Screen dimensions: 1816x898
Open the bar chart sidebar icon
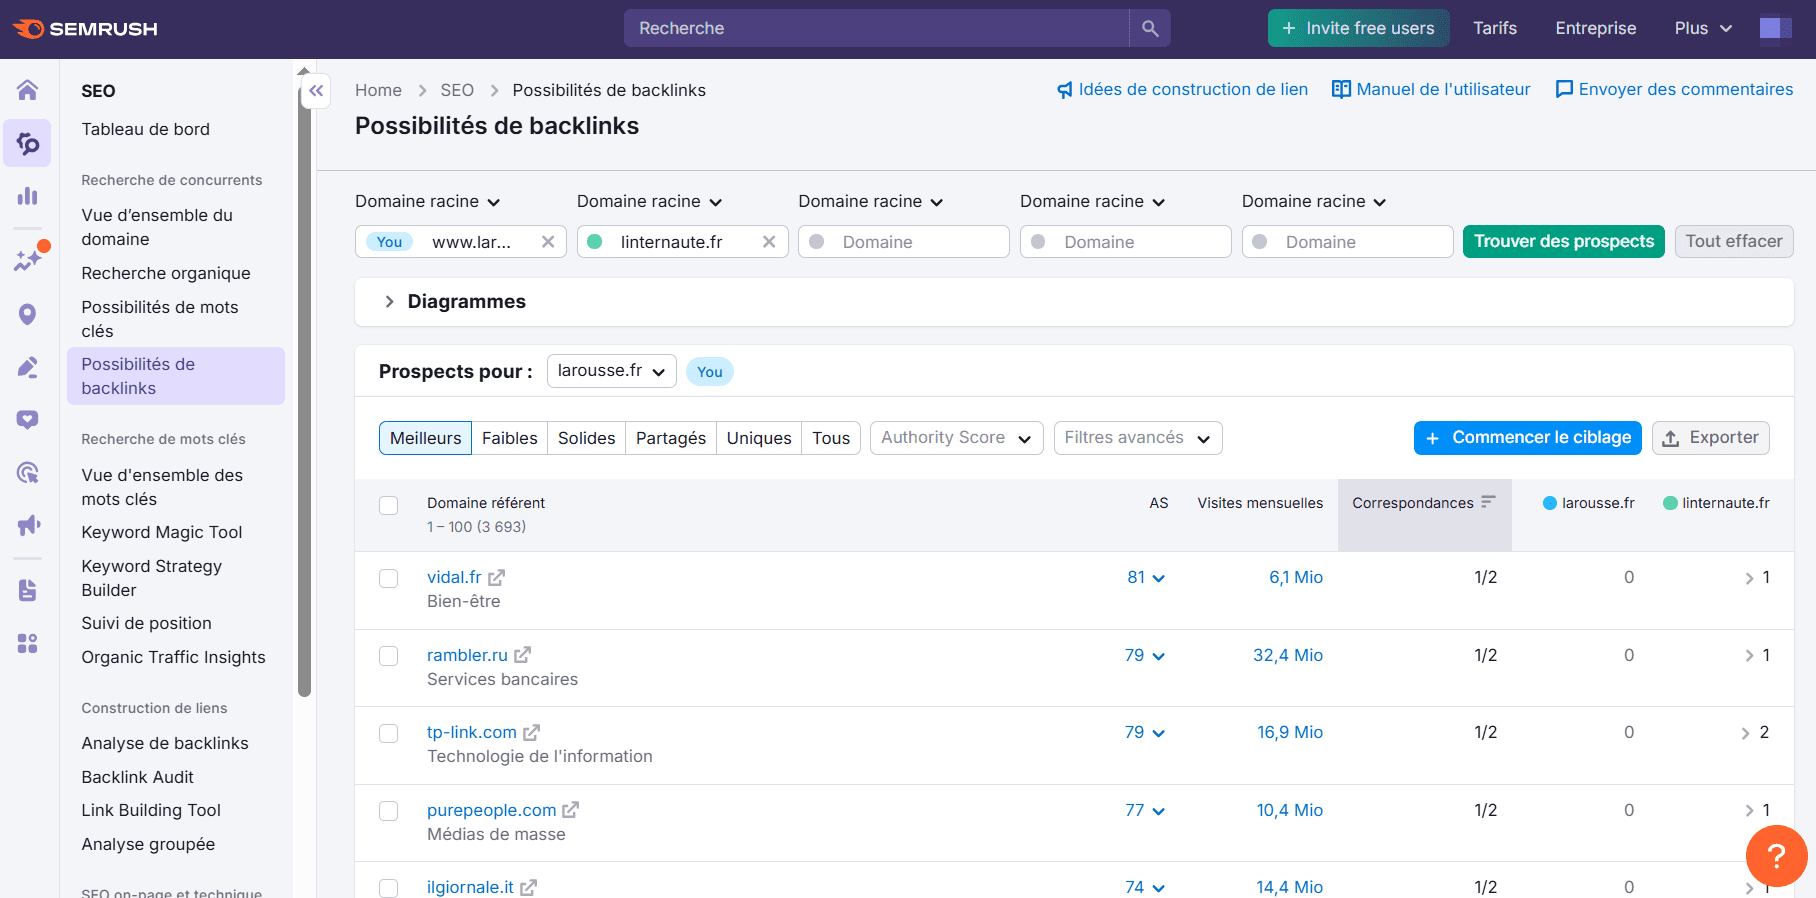coord(27,196)
